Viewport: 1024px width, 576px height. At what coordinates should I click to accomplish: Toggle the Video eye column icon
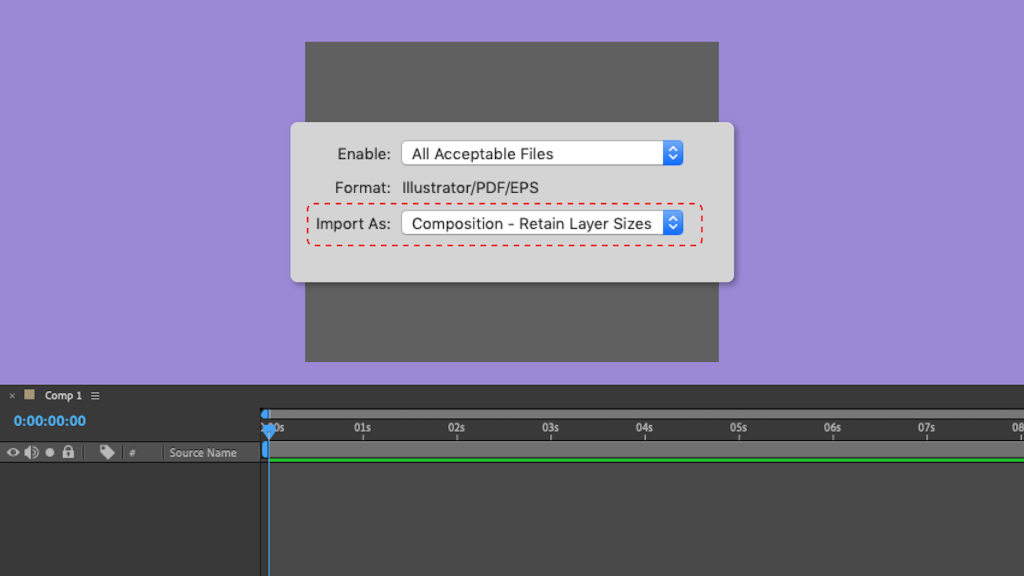pyautogui.click(x=13, y=453)
